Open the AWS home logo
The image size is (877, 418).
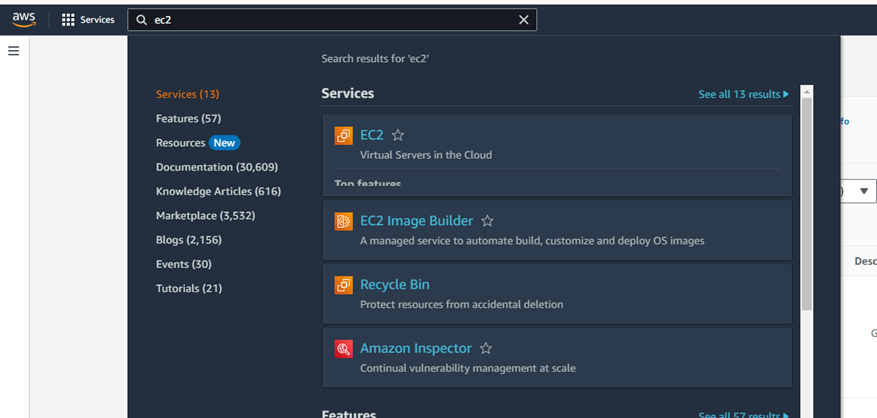pyautogui.click(x=23, y=20)
